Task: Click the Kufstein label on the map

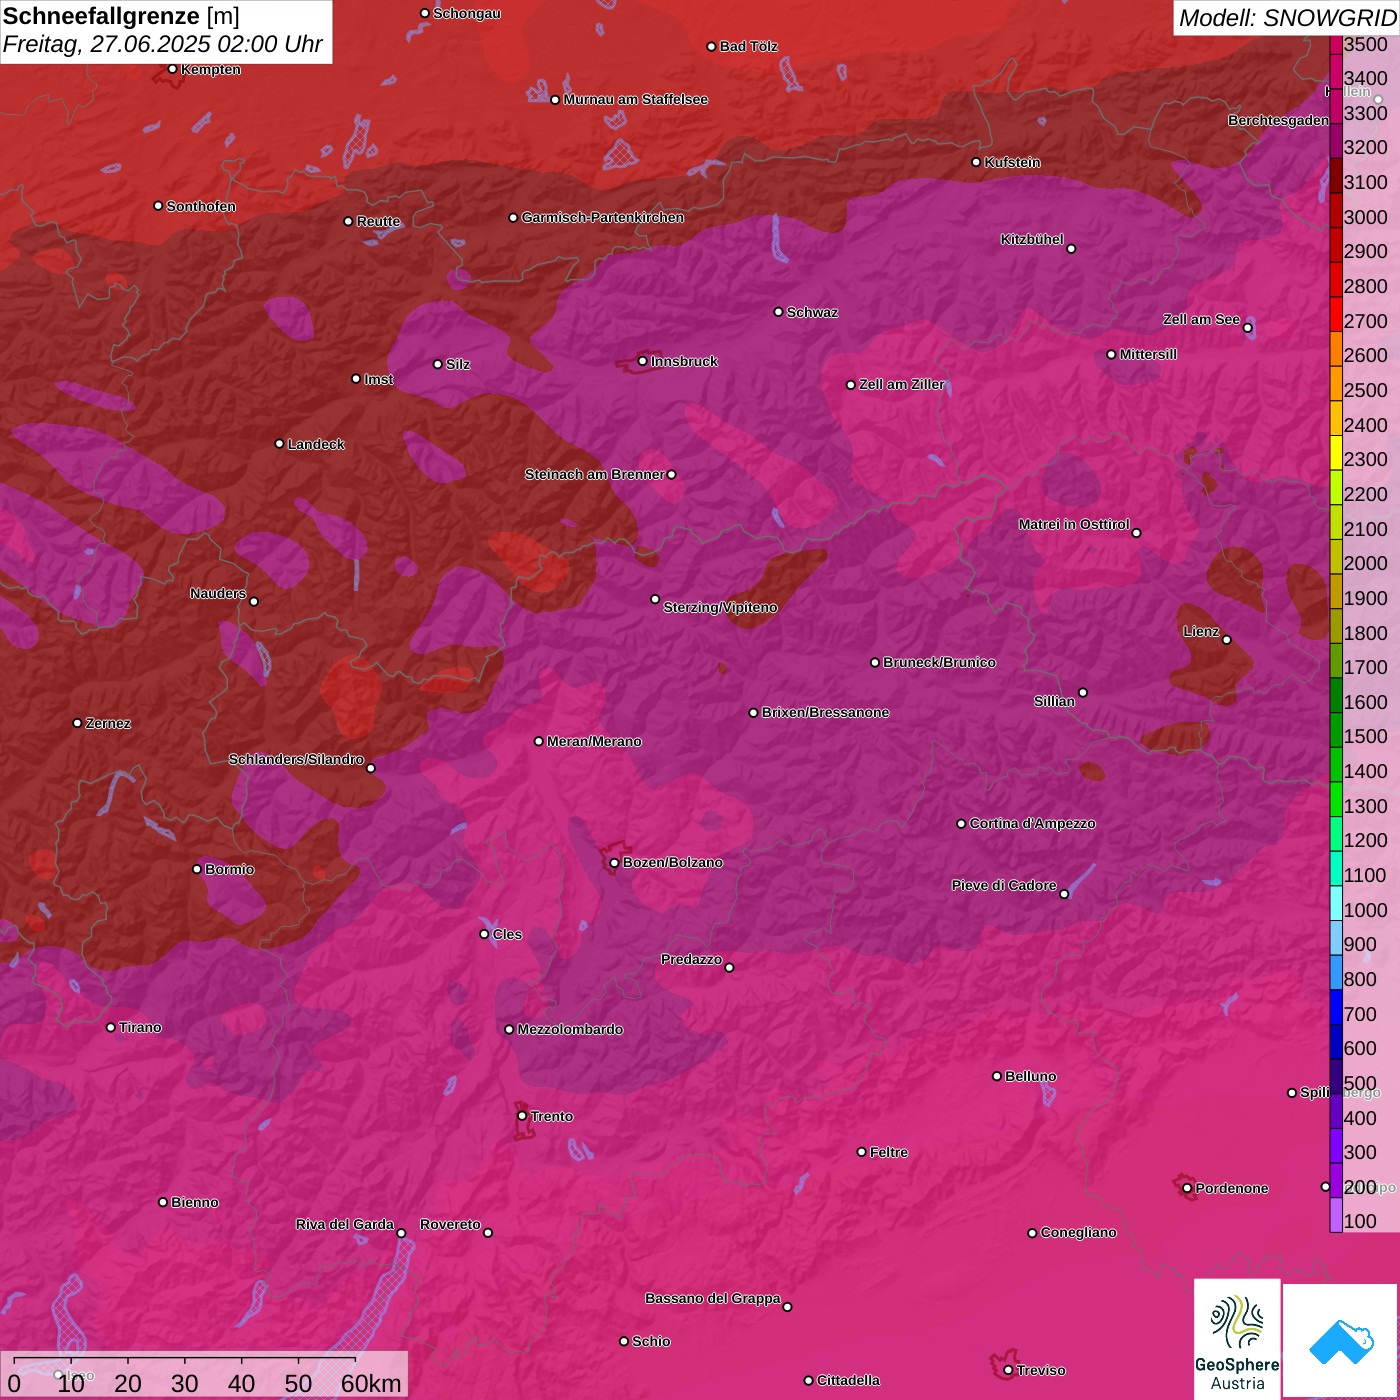Action: click(x=1012, y=162)
